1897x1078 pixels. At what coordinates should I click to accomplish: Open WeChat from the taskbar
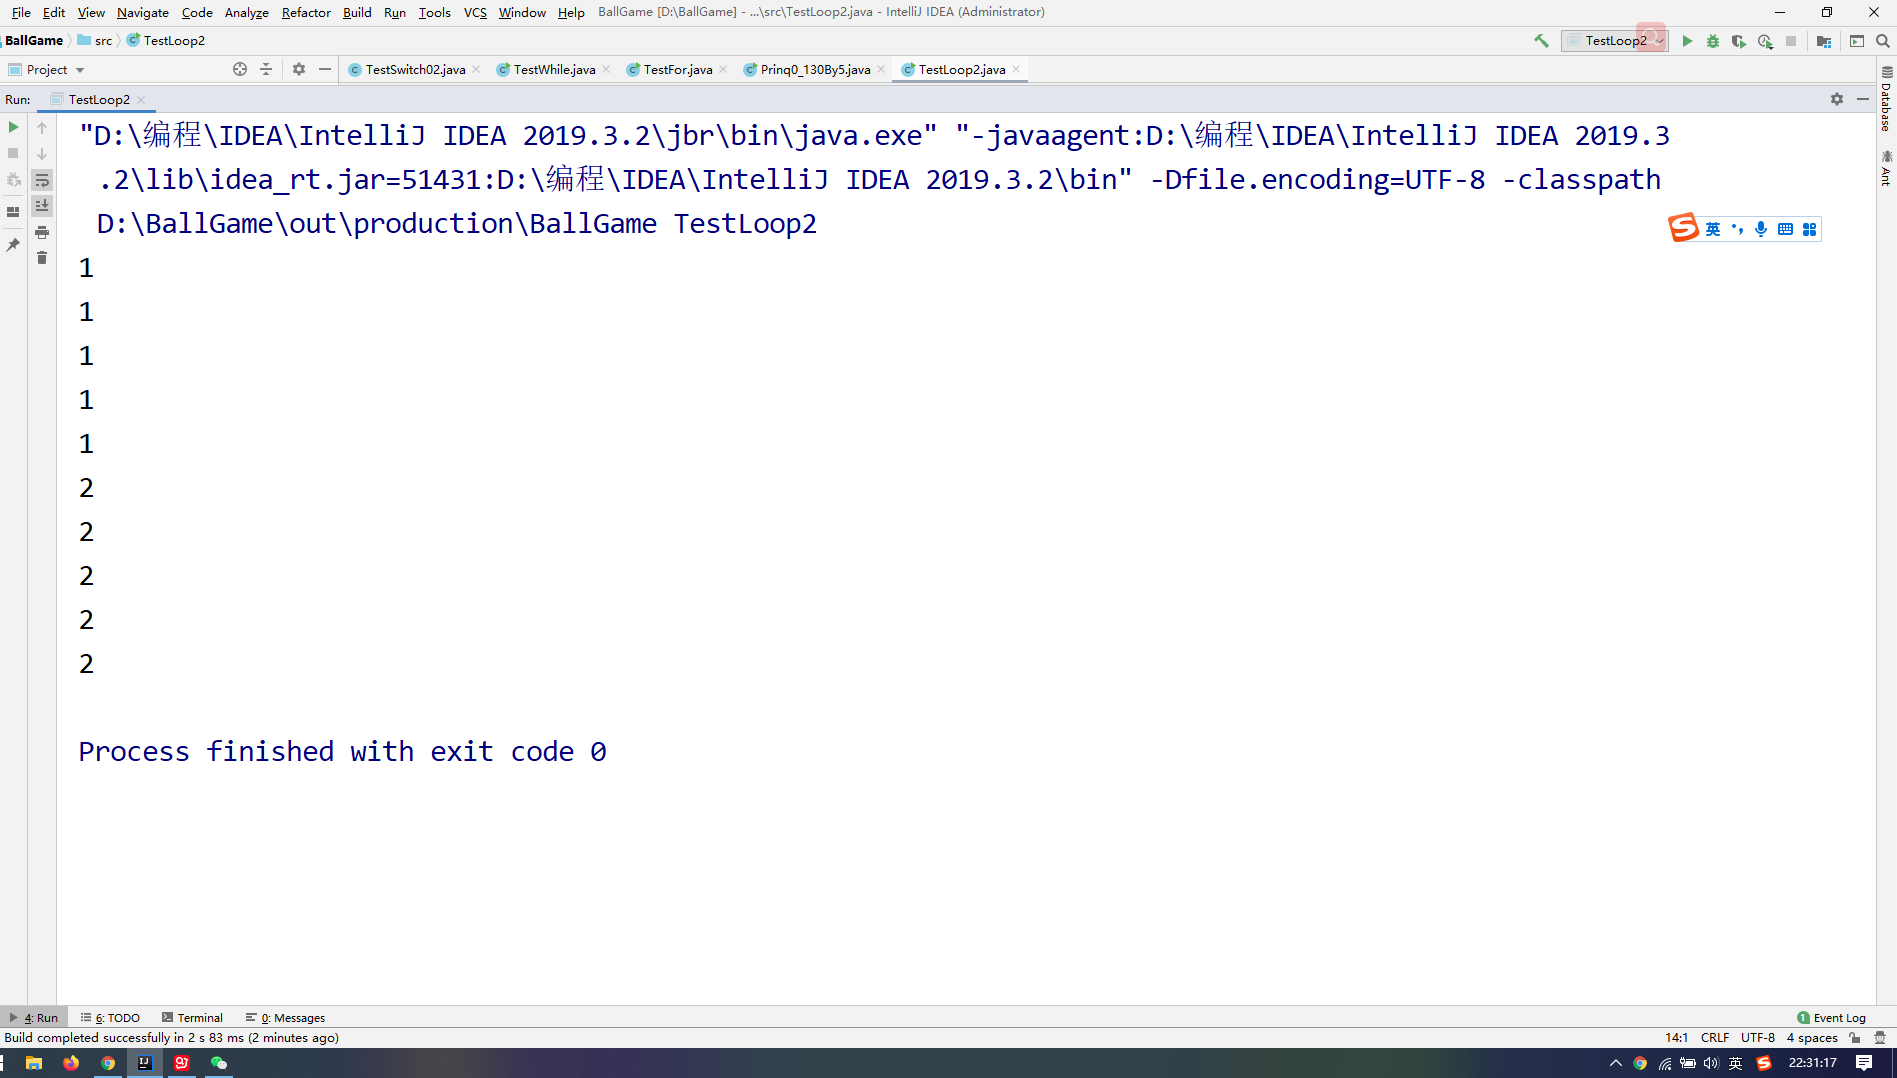tap(219, 1062)
